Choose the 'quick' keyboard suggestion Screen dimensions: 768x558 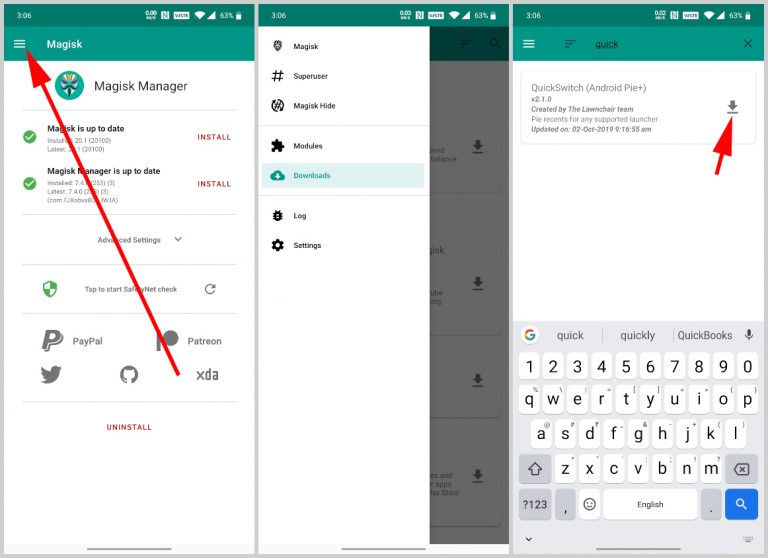[x=570, y=335]
